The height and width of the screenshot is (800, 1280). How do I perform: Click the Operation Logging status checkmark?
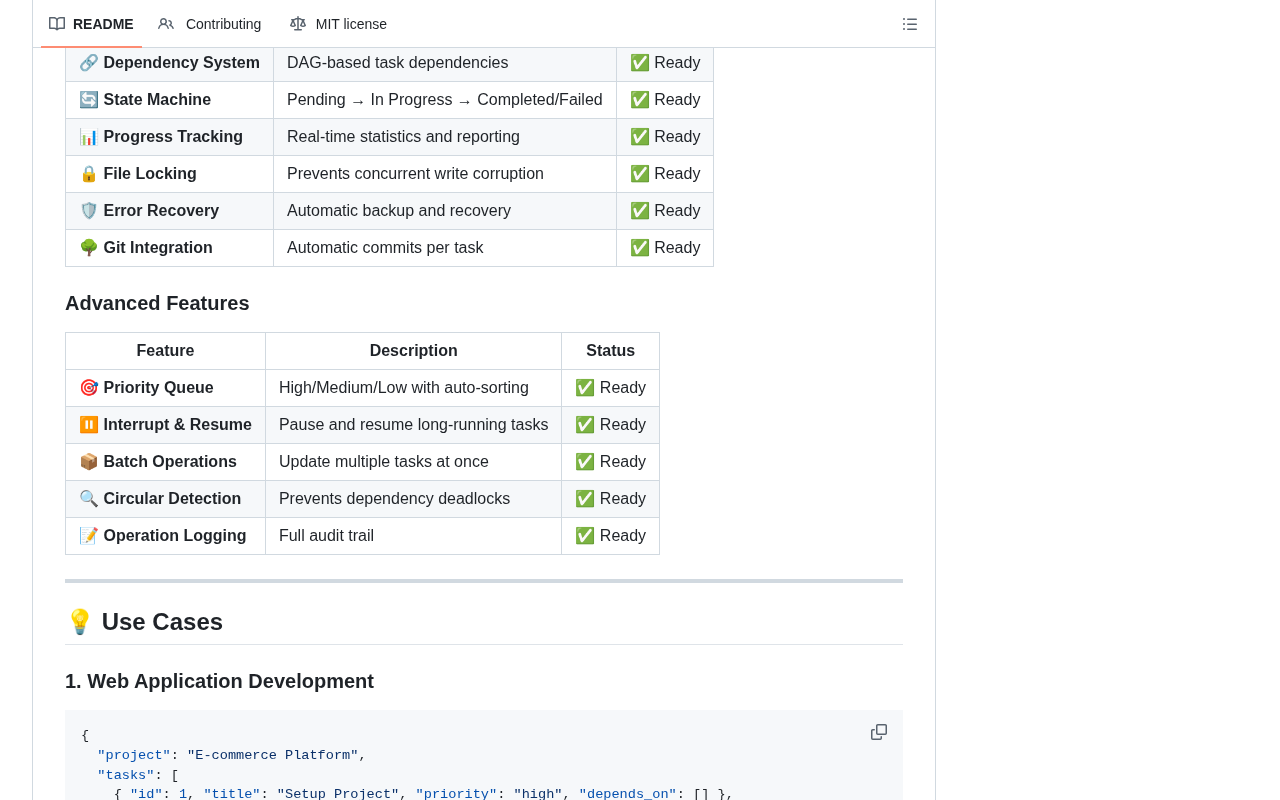click(585, 536)
